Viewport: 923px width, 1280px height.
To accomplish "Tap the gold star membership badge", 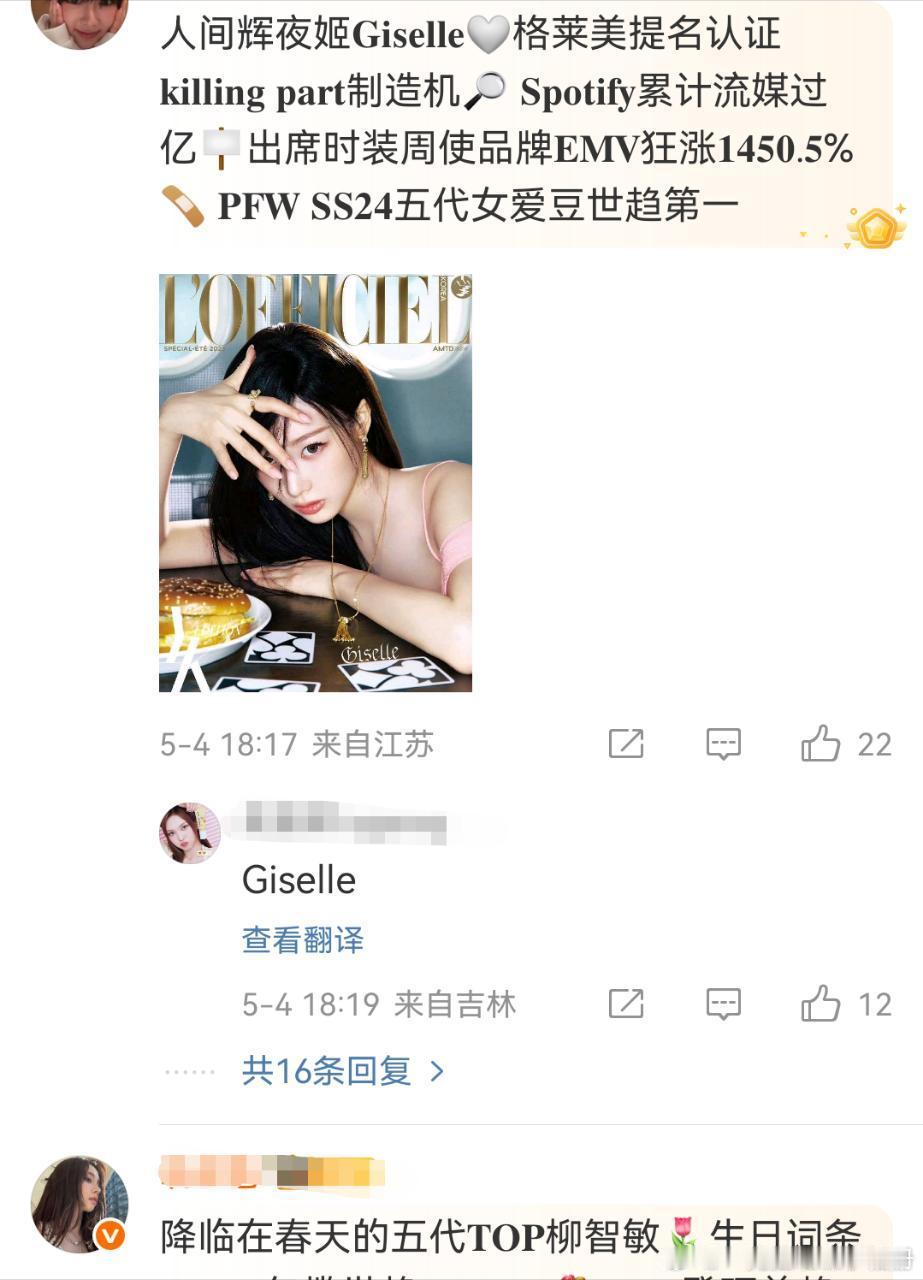I will click(876, 228).
